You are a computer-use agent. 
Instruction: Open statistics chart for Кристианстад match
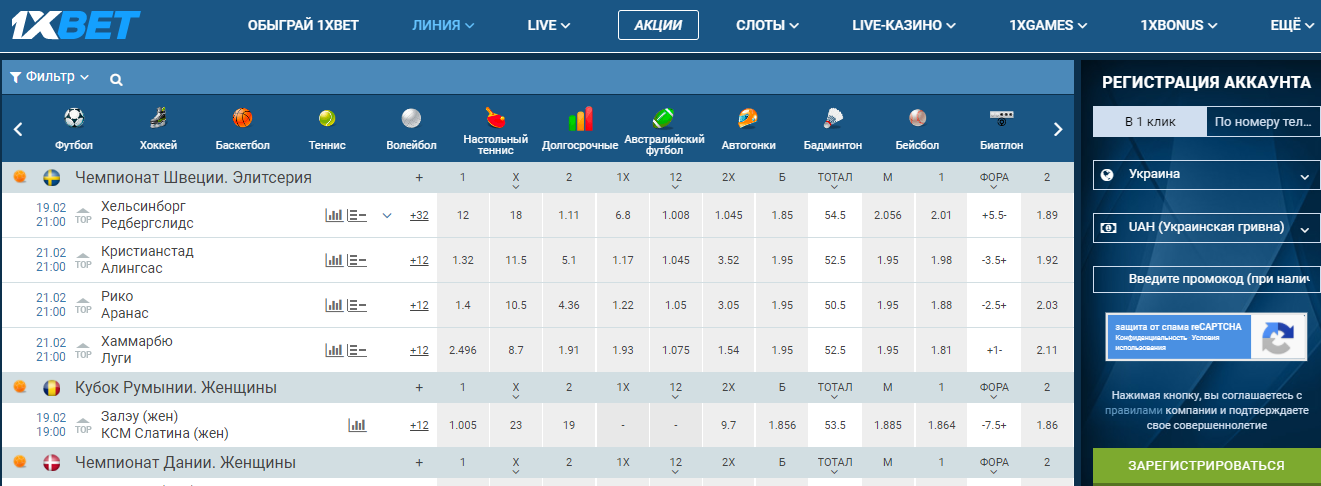tap(334, 260)
